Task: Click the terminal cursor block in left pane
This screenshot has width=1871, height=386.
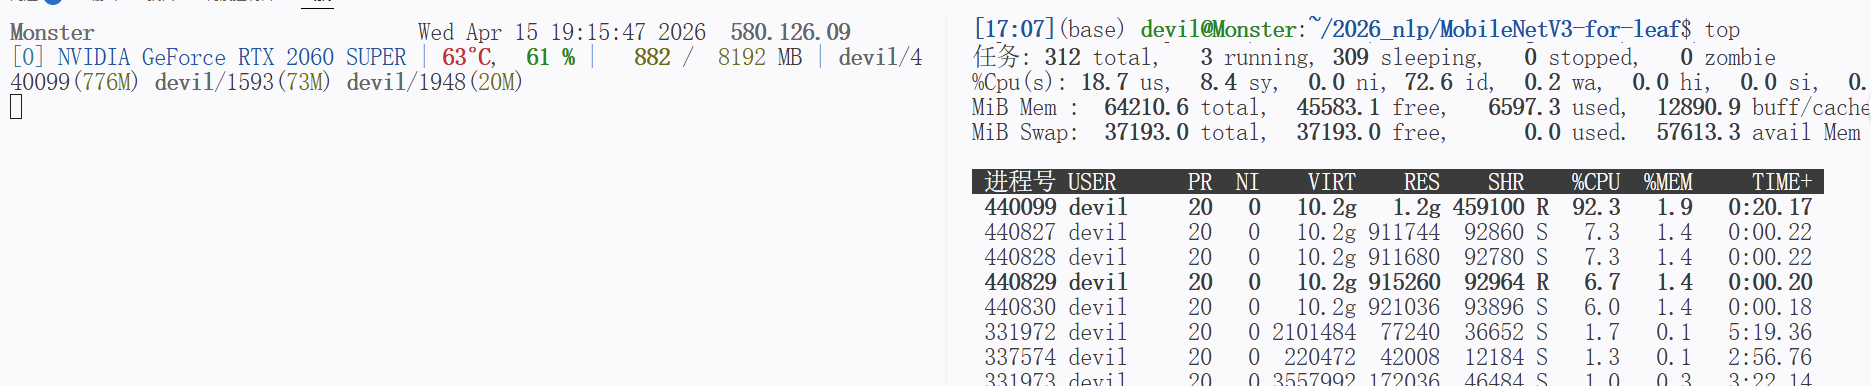Action: tap(16, 107)
